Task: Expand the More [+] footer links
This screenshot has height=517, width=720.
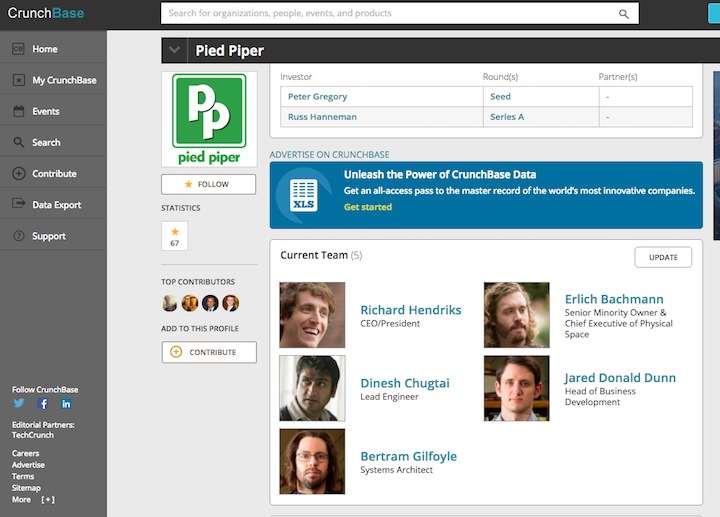Action: pos(33,500)
